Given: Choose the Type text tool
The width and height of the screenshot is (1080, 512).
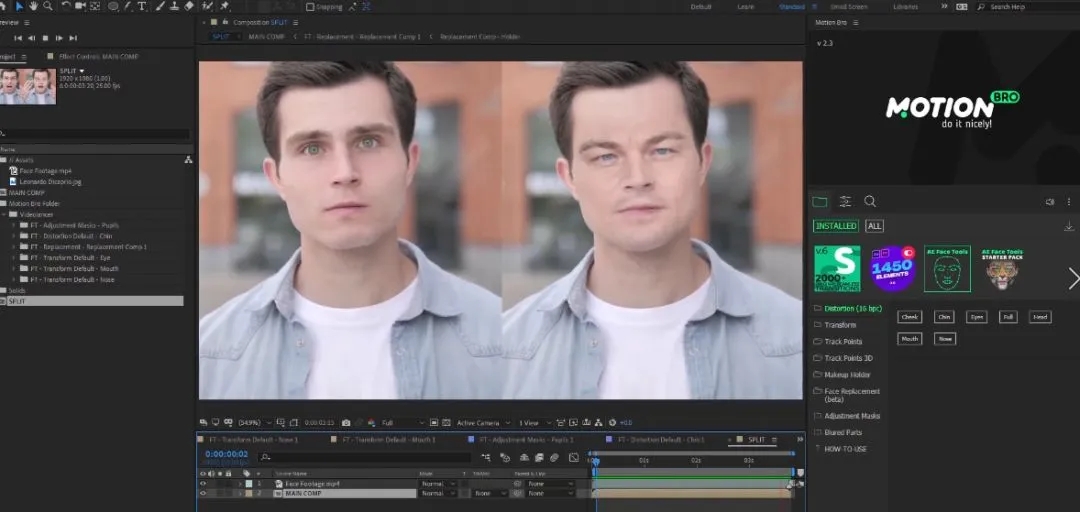Looking at the screenshot, I should point(142,6).
